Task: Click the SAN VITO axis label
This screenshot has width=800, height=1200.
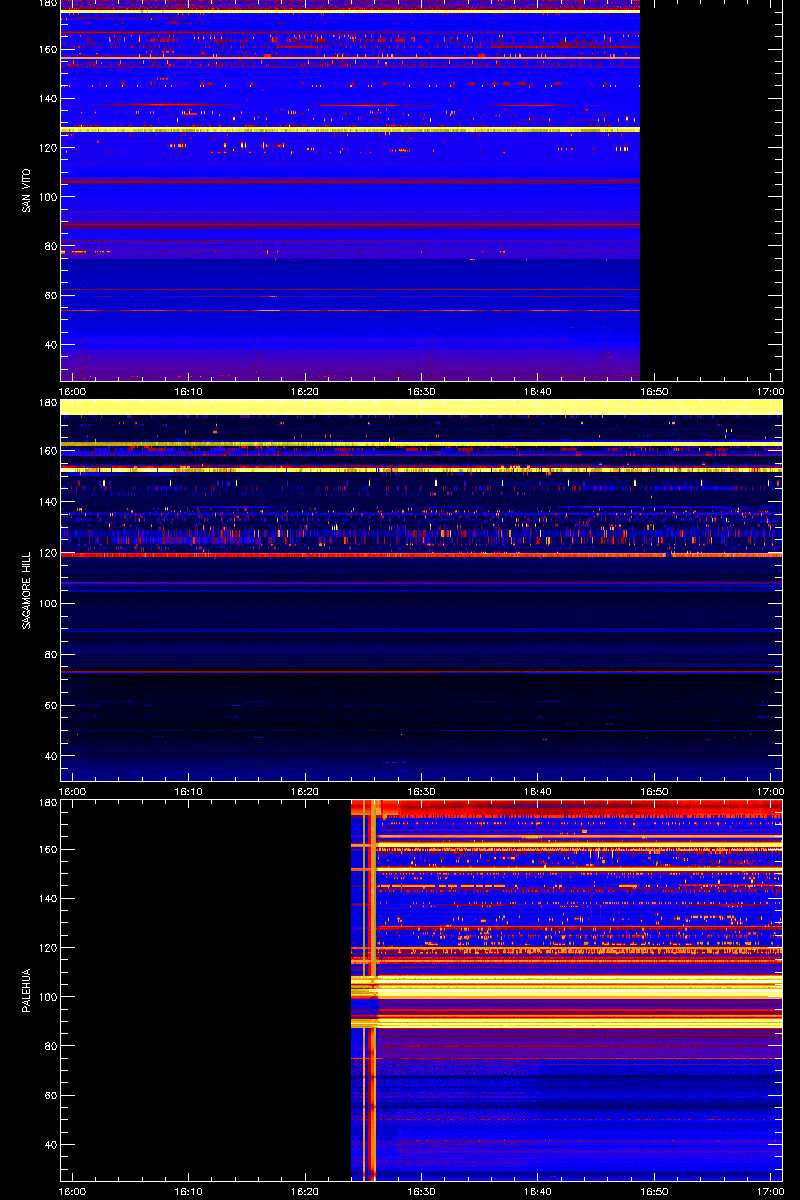Action: [25, 190]
